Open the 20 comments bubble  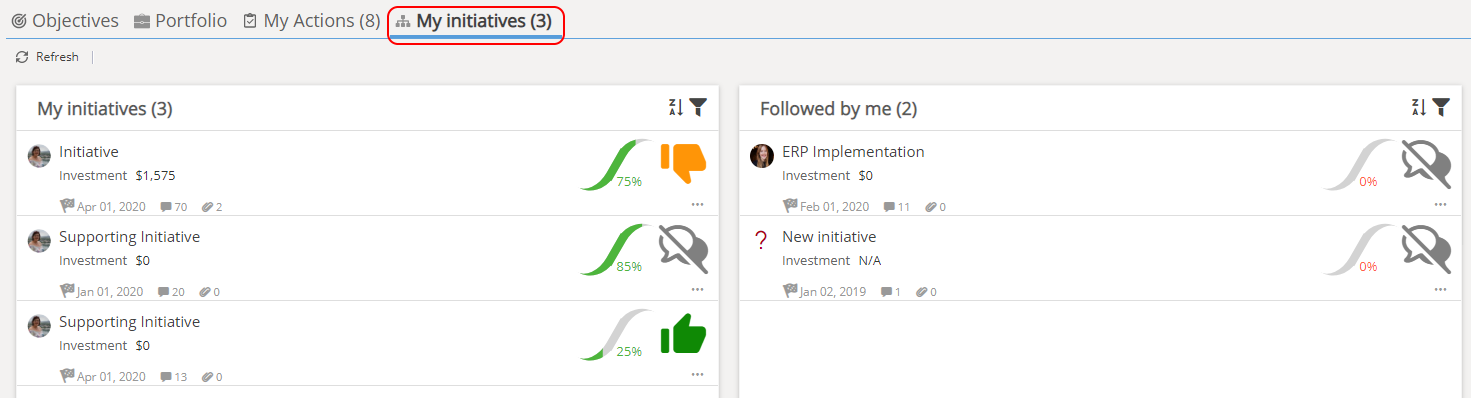click(171, 292)
